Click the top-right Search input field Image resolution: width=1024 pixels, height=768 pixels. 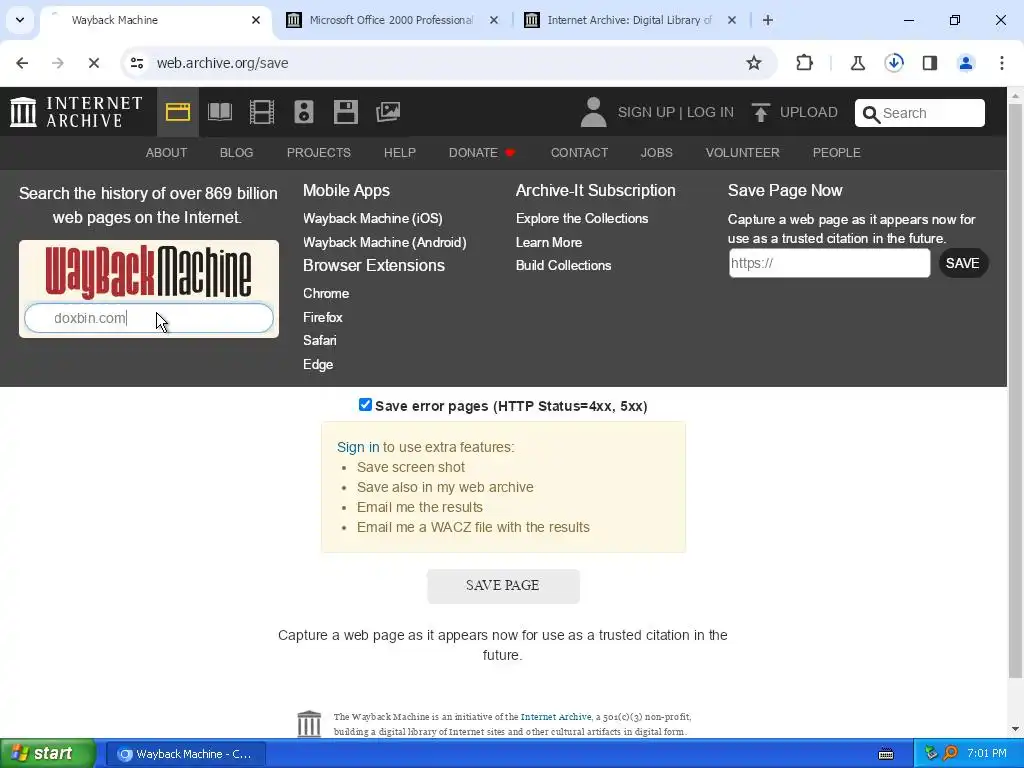[x=920, y=114]
